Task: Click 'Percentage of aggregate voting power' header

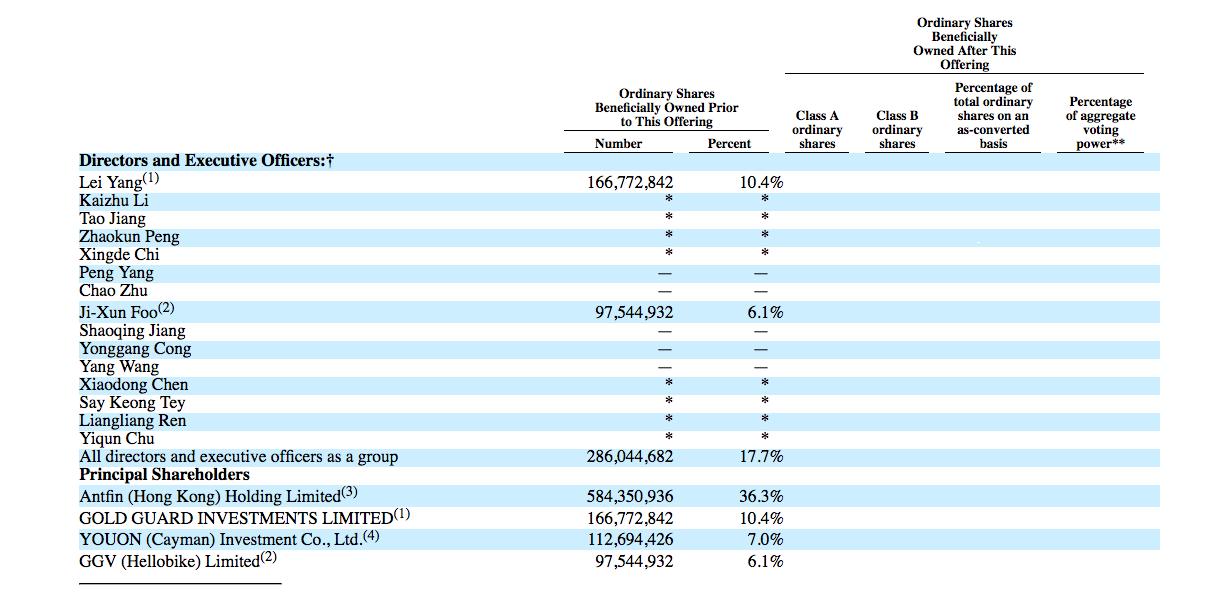Action: coord(1100,123)
